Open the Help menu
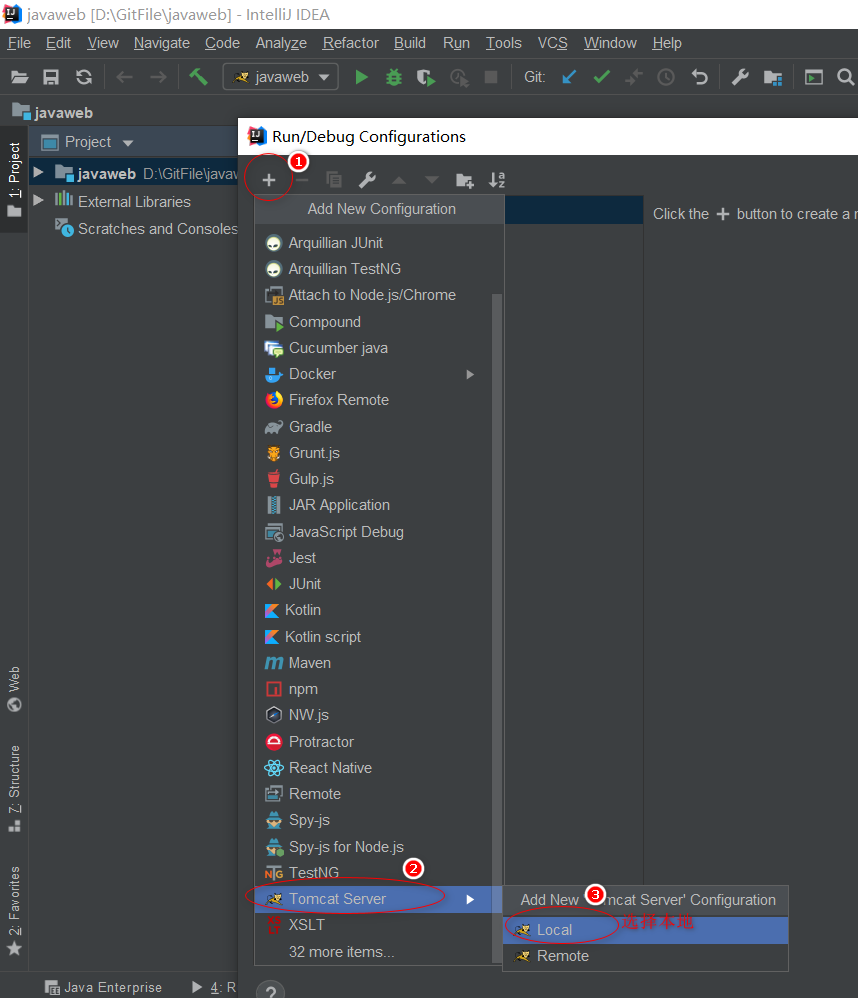858x998 pixels. 666,43
